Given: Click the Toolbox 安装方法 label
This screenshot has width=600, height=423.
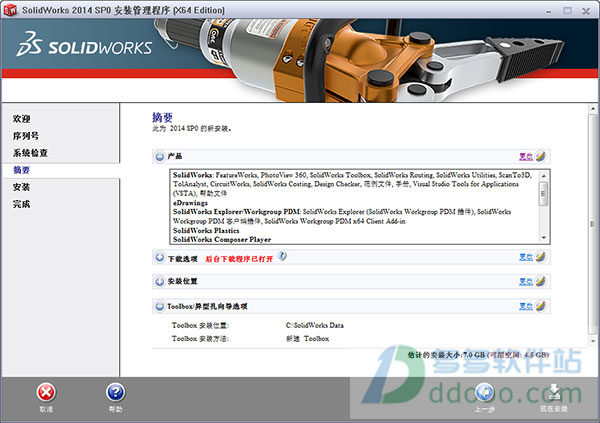Looking at the screenshot, I should [x=200, y=339].
